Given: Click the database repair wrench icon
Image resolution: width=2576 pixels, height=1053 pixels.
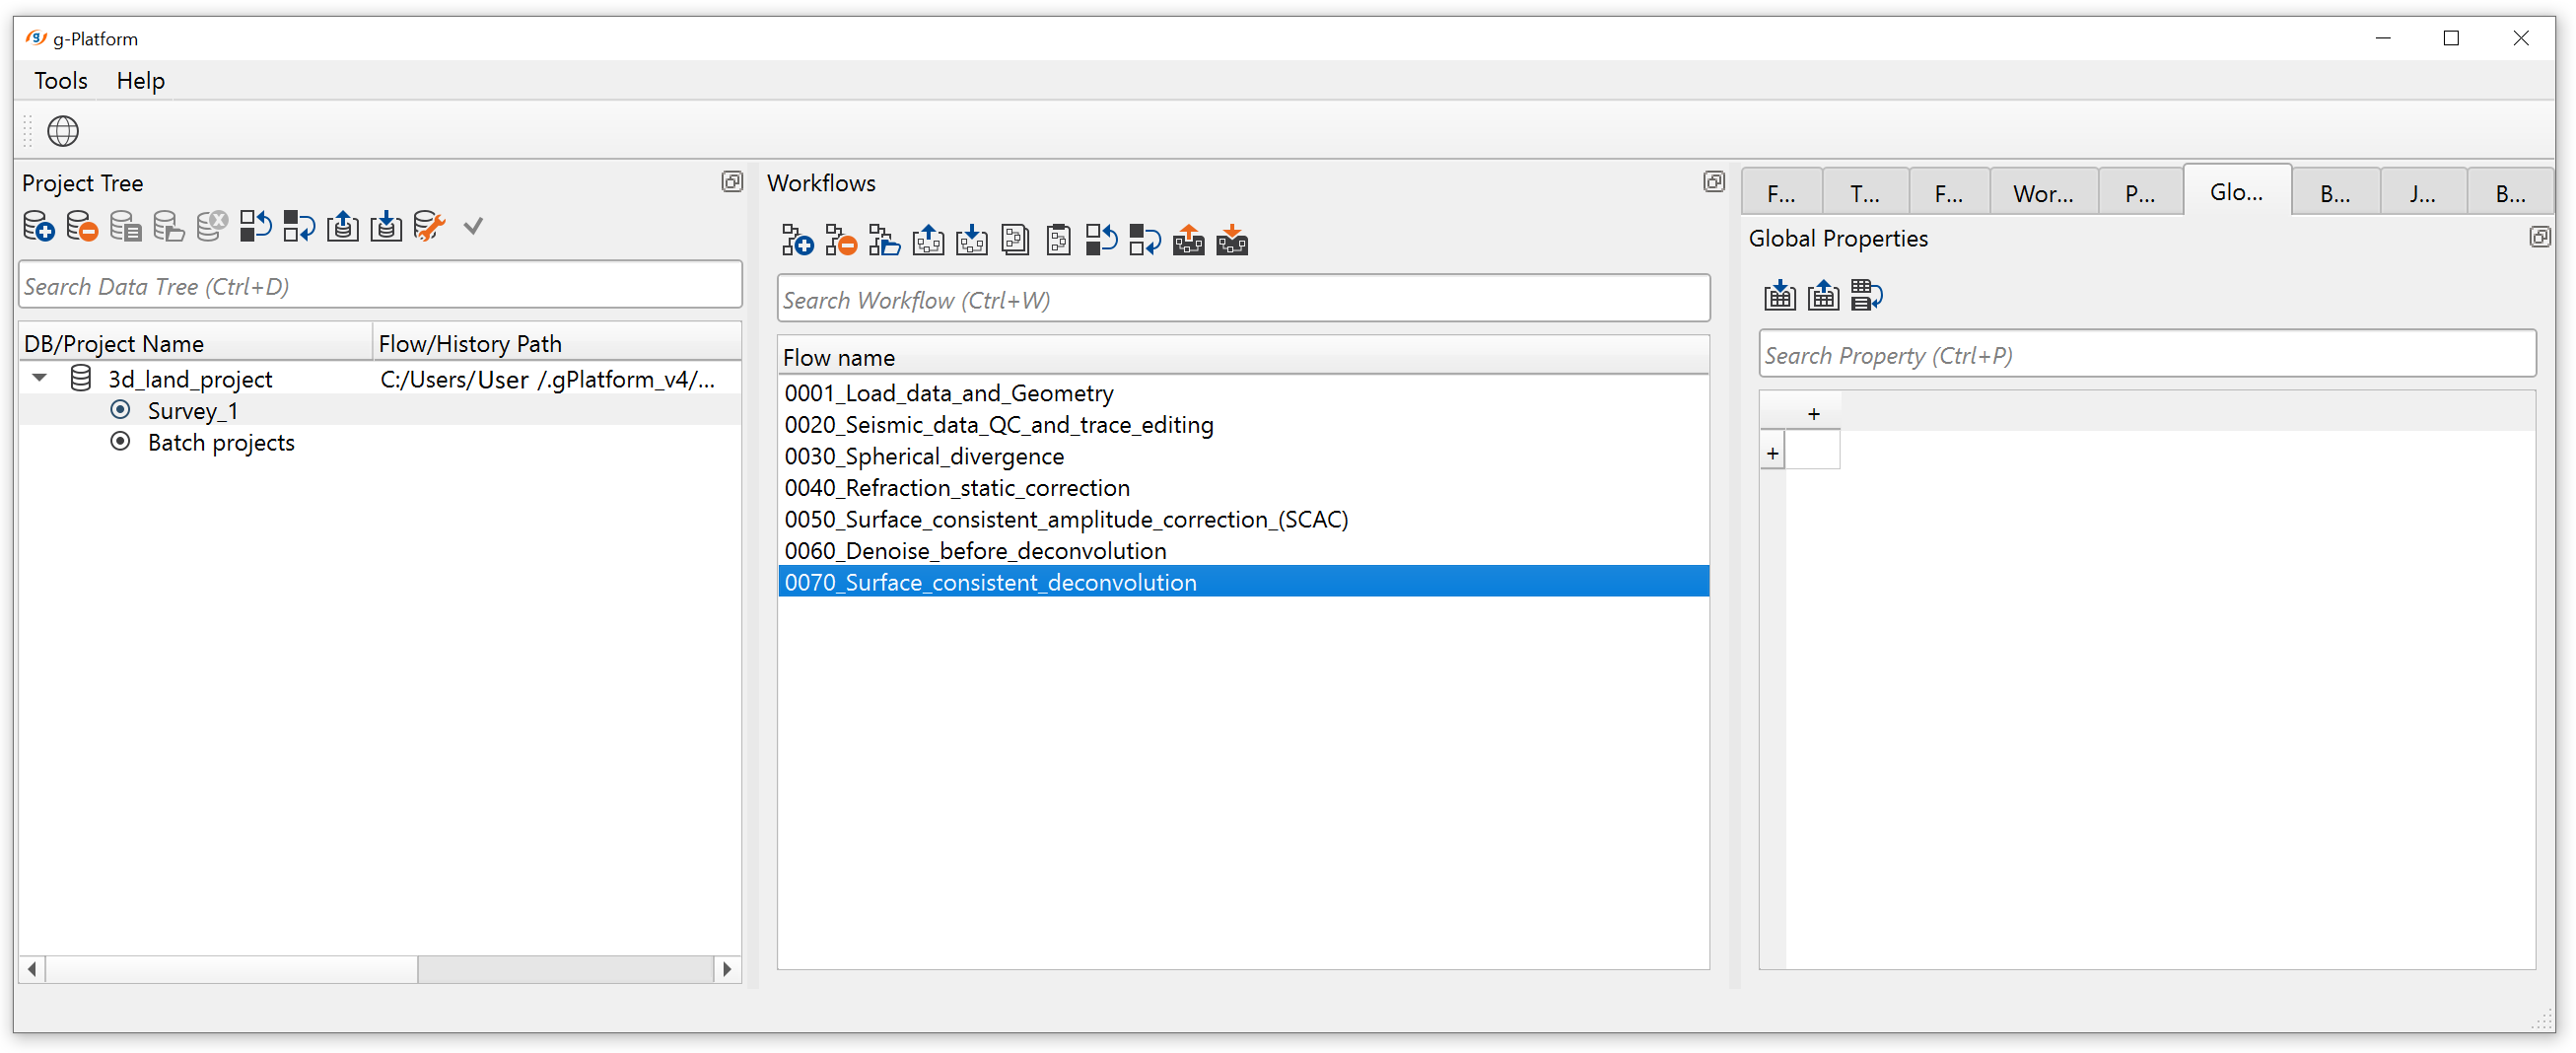Looking at the screenshot, I should coord(429,227).
